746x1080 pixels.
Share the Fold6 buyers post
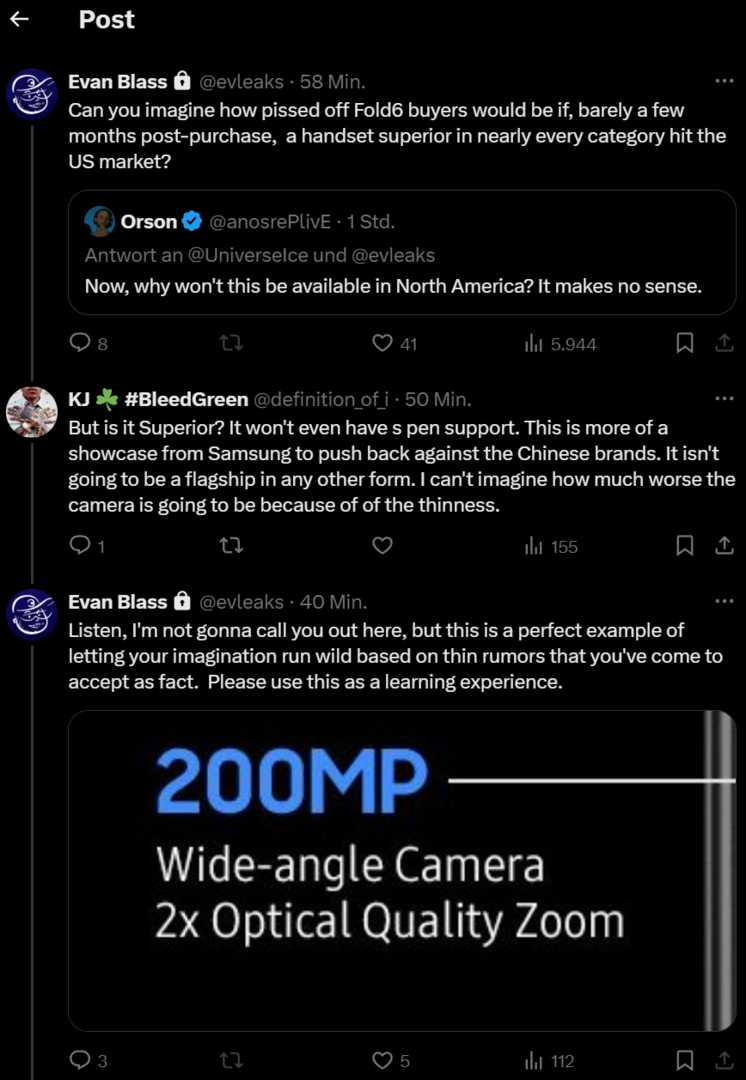pos(723,343)
